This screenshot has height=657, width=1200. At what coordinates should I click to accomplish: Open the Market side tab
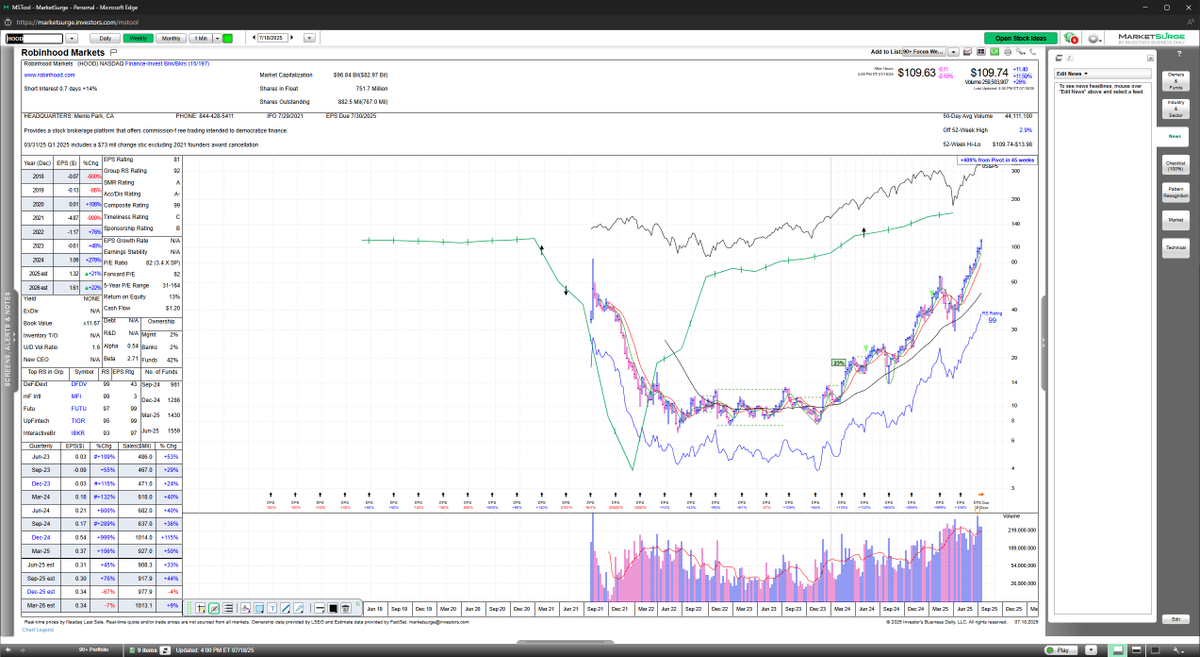tap(1176, 218)
